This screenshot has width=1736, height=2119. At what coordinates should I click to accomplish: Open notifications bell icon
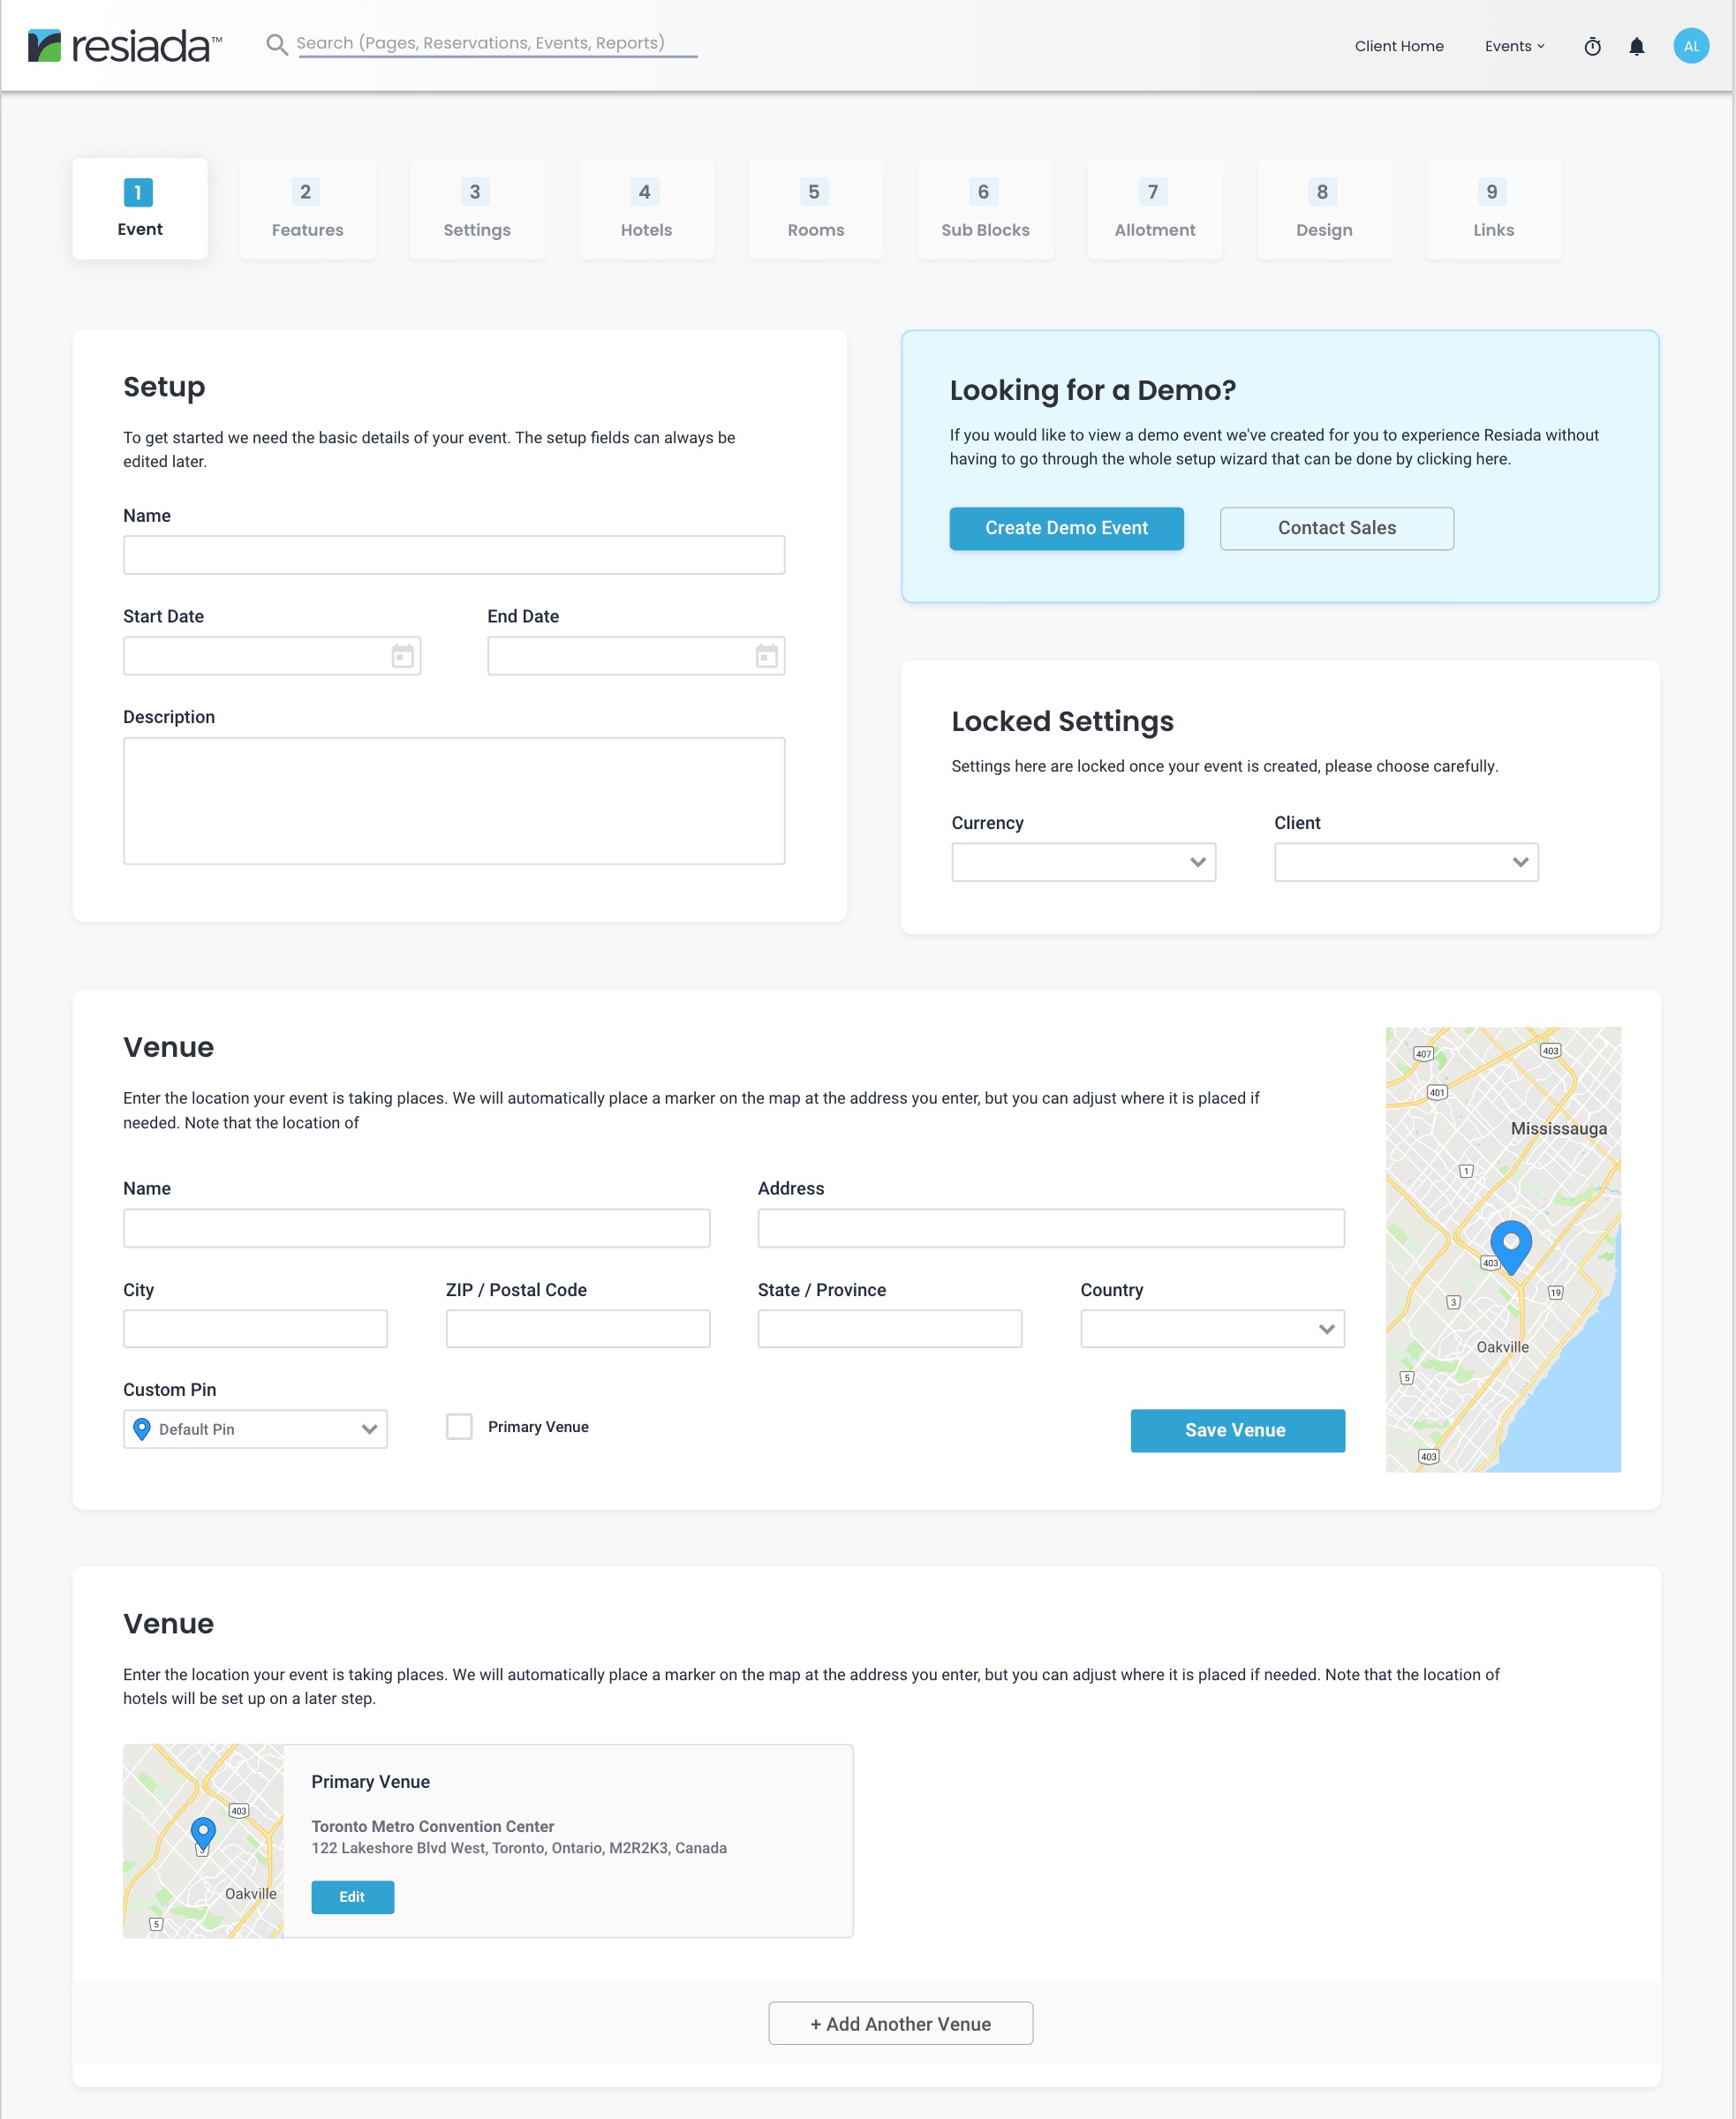(1636, 47)
